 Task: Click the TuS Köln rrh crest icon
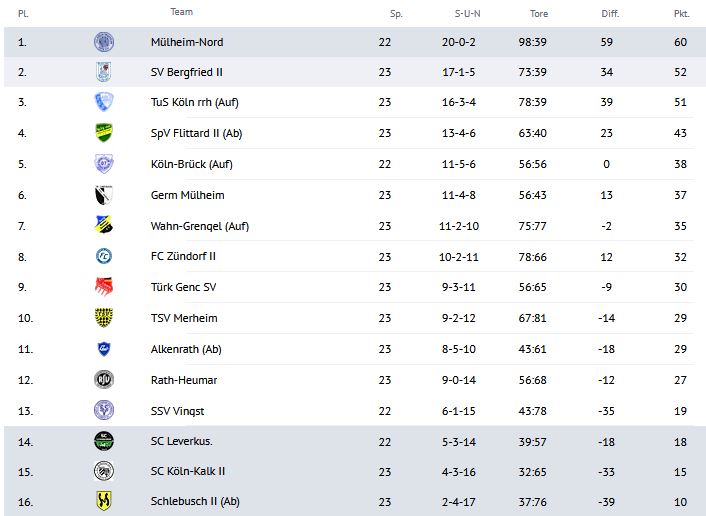[103, 102]
